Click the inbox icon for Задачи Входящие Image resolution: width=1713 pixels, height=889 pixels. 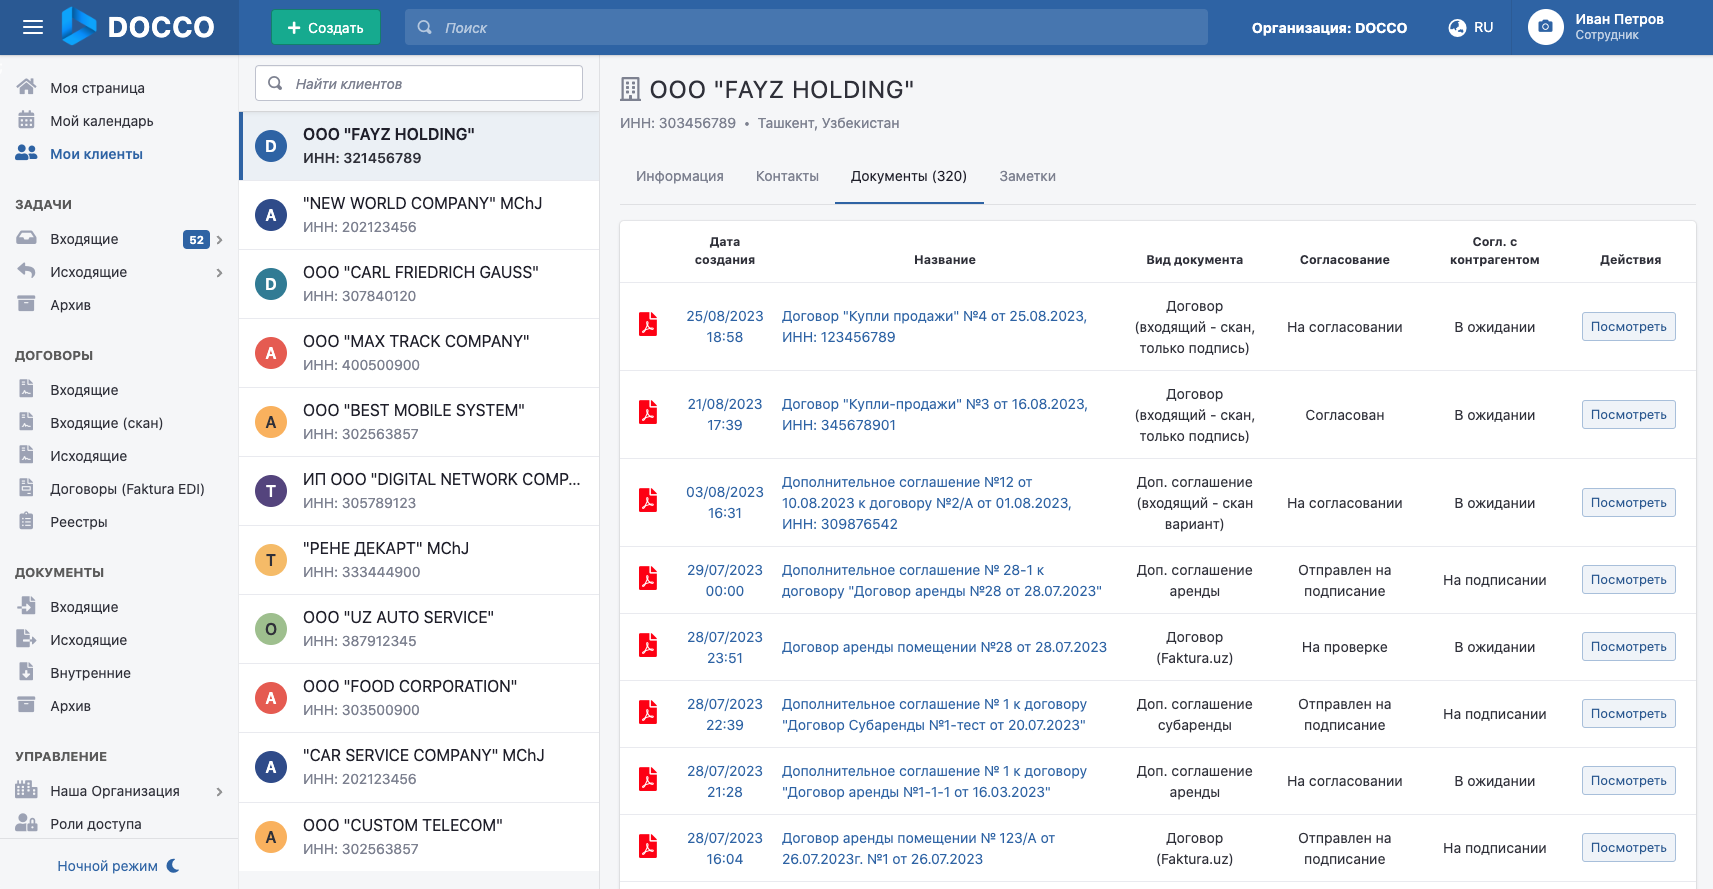(27, 238)
